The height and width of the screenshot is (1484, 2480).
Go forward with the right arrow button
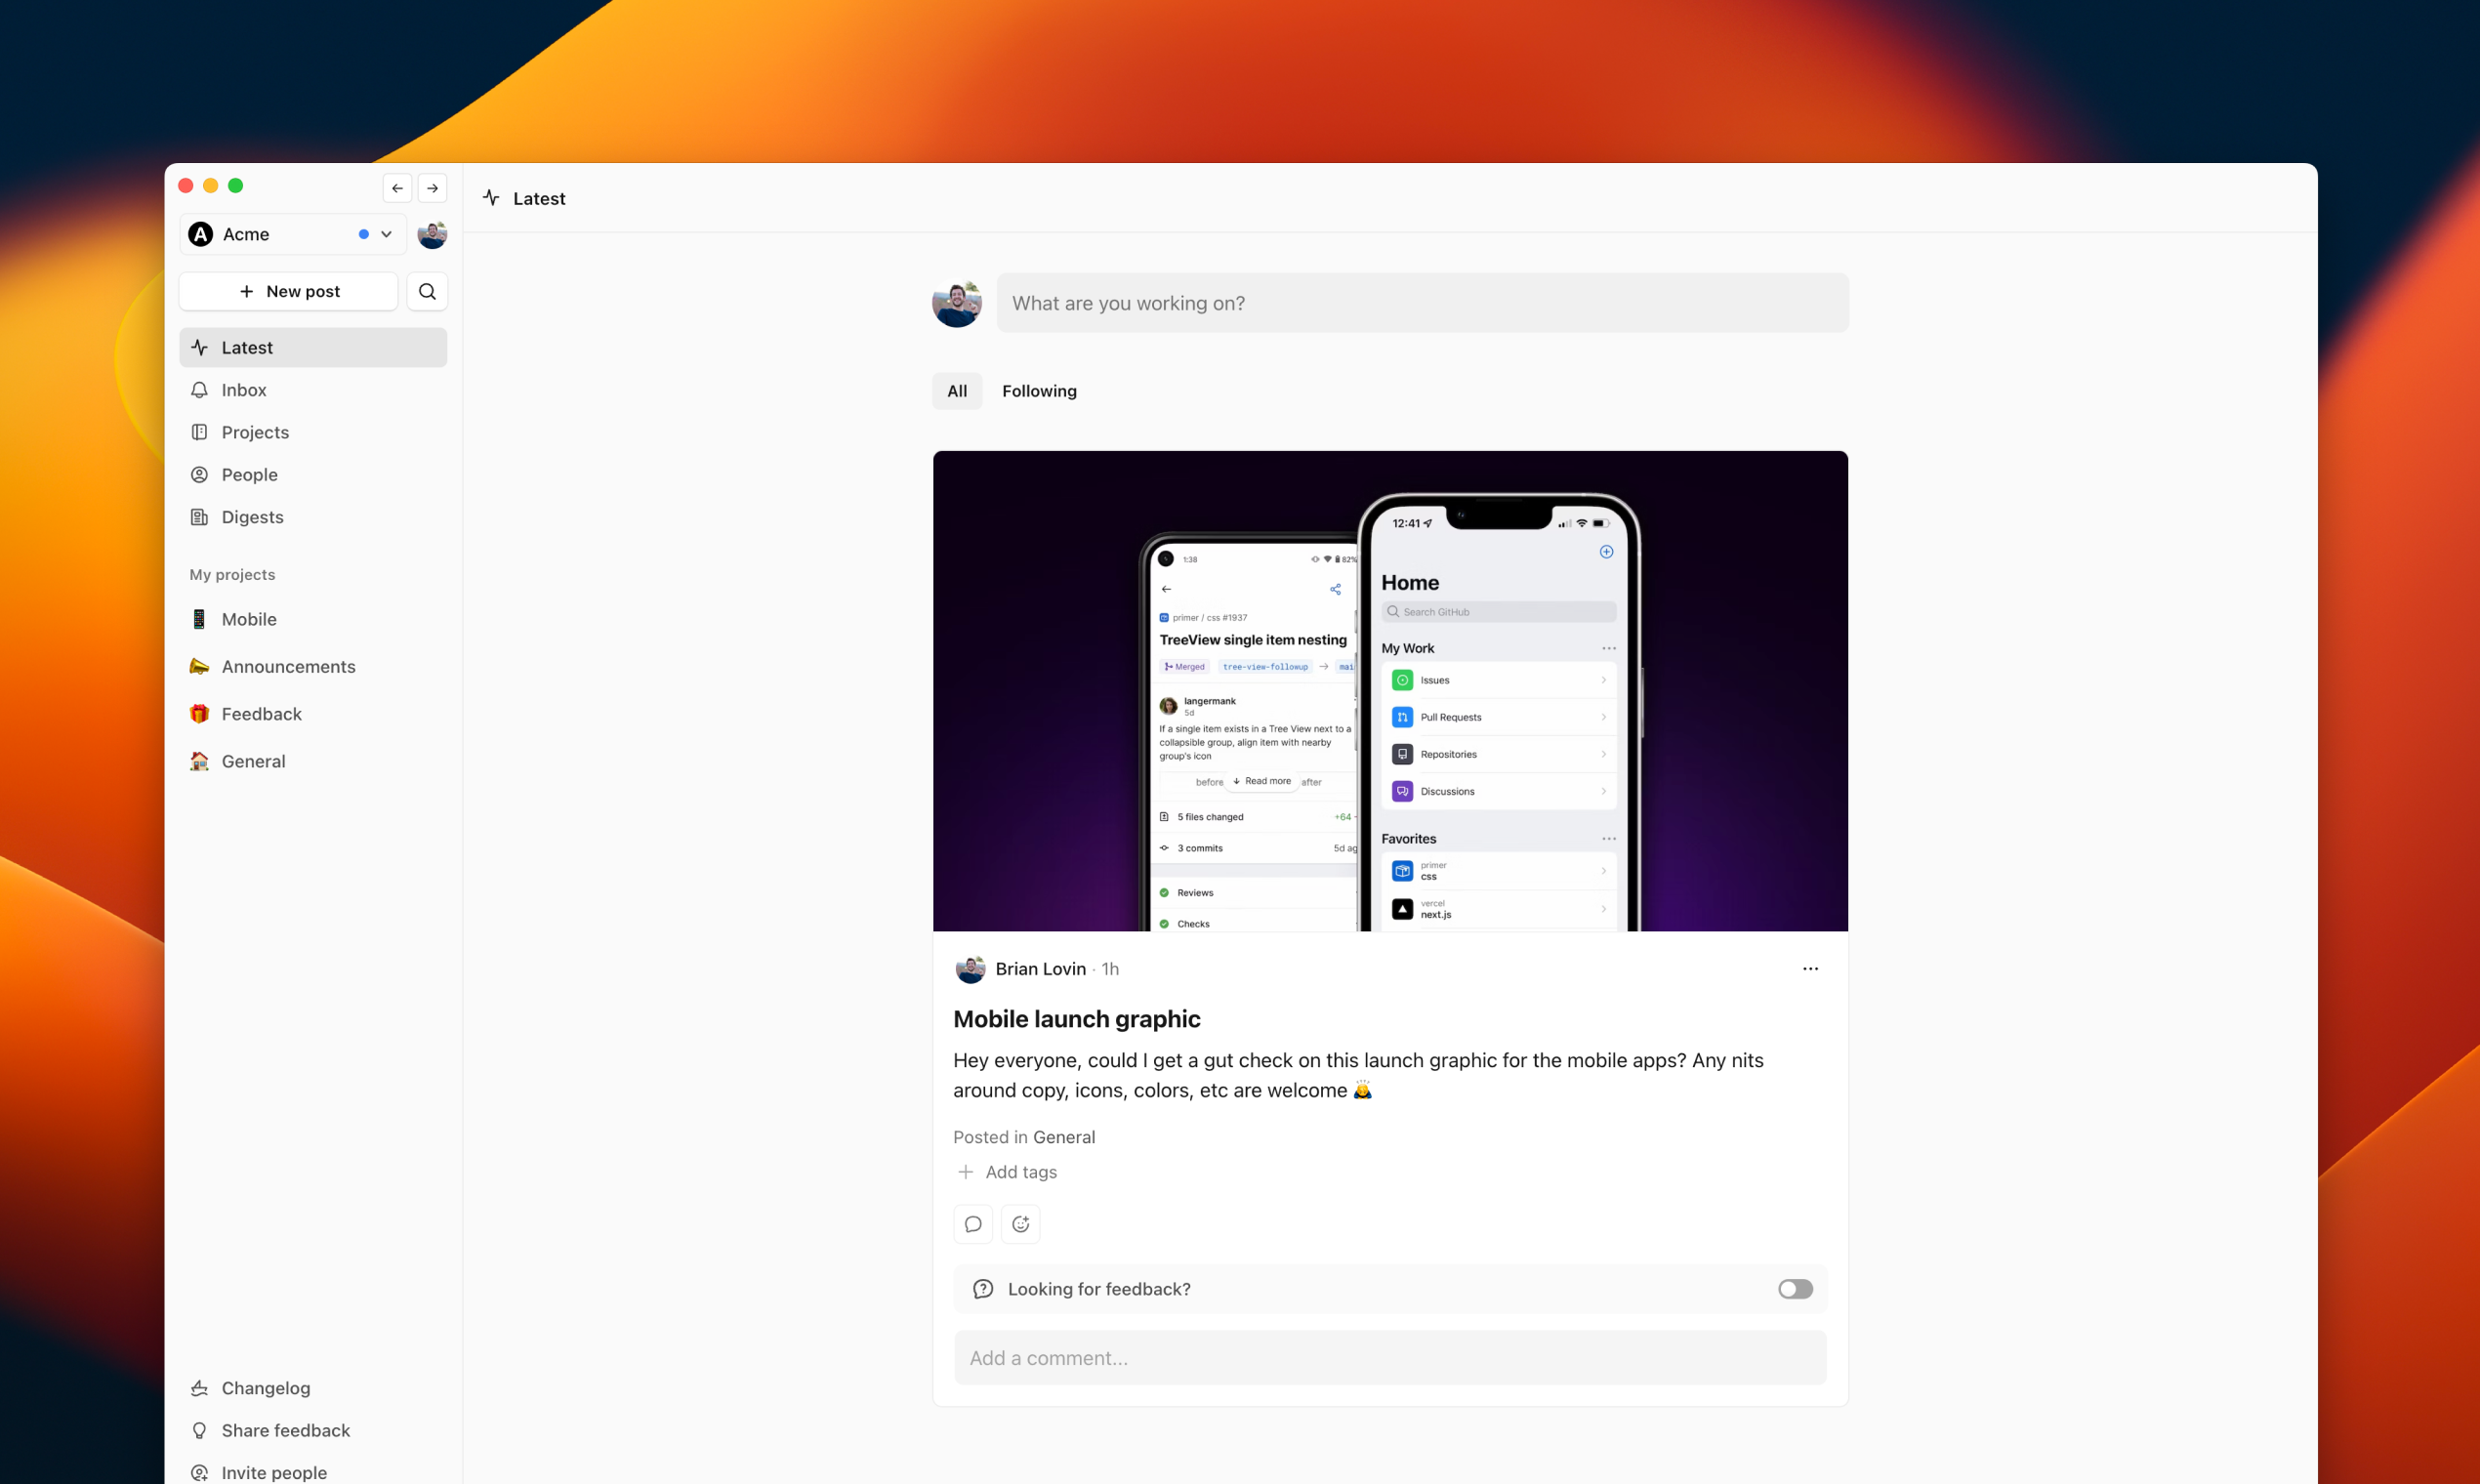point(432,188)
